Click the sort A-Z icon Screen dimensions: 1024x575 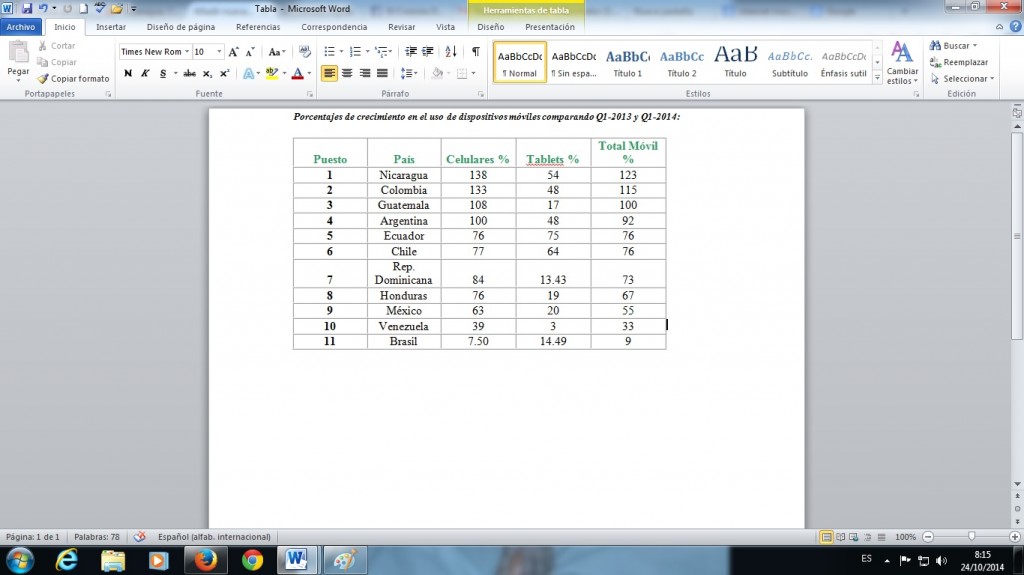click(451, 51)
